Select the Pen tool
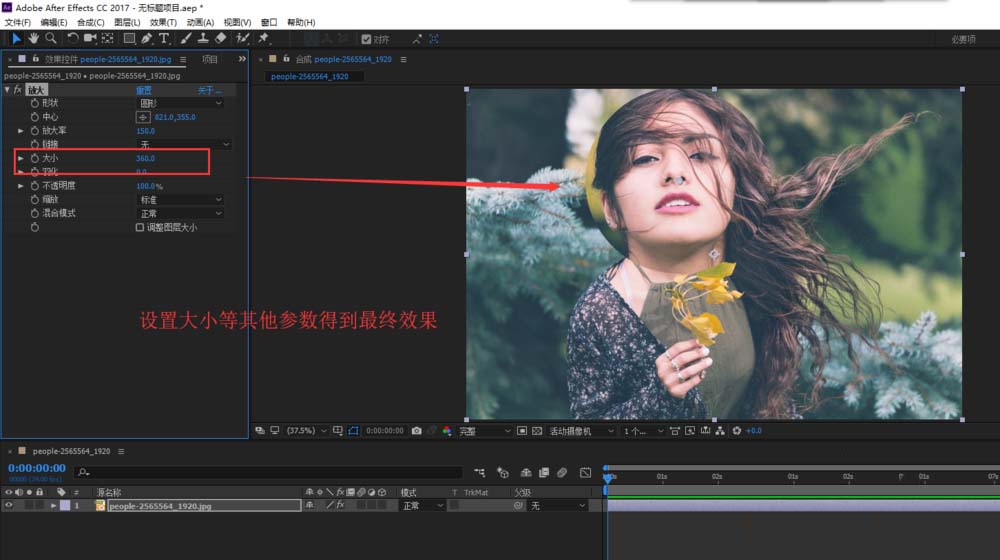Viewport: 1000px width, 560px height. (147, 38)
